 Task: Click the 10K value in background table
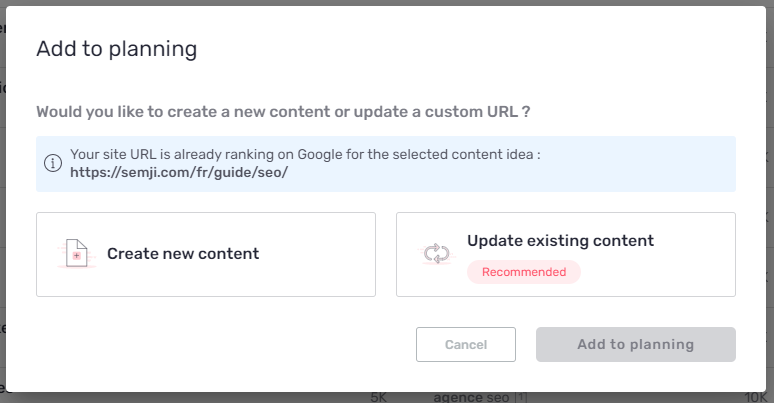click(755, 398)
